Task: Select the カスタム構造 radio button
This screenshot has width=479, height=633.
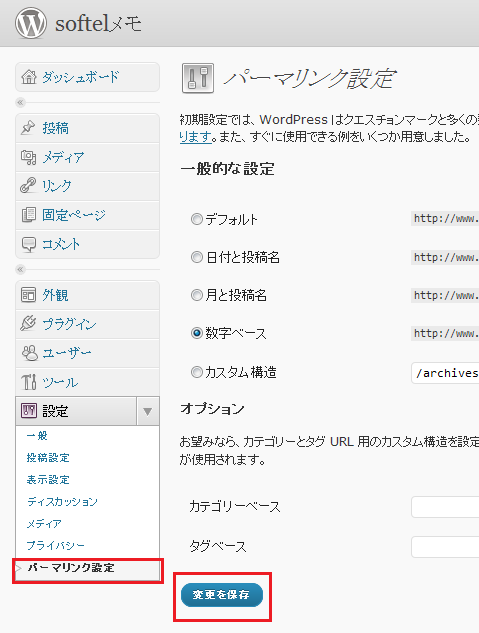Action: pos(197,372)
